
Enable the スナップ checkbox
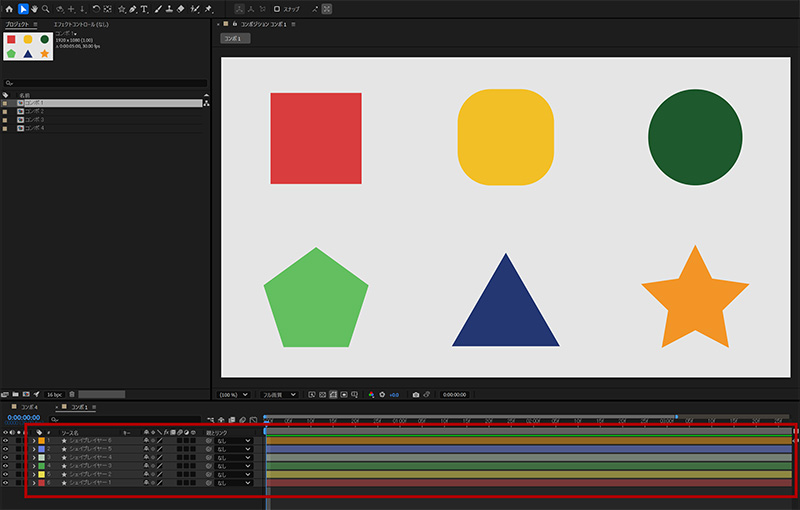[277, 9]
